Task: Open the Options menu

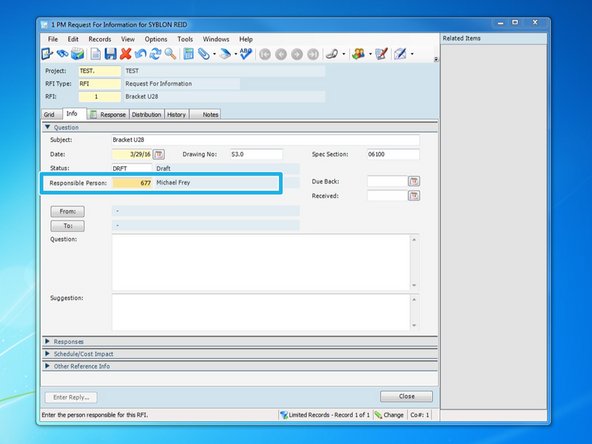Action: tap(156, 39)
